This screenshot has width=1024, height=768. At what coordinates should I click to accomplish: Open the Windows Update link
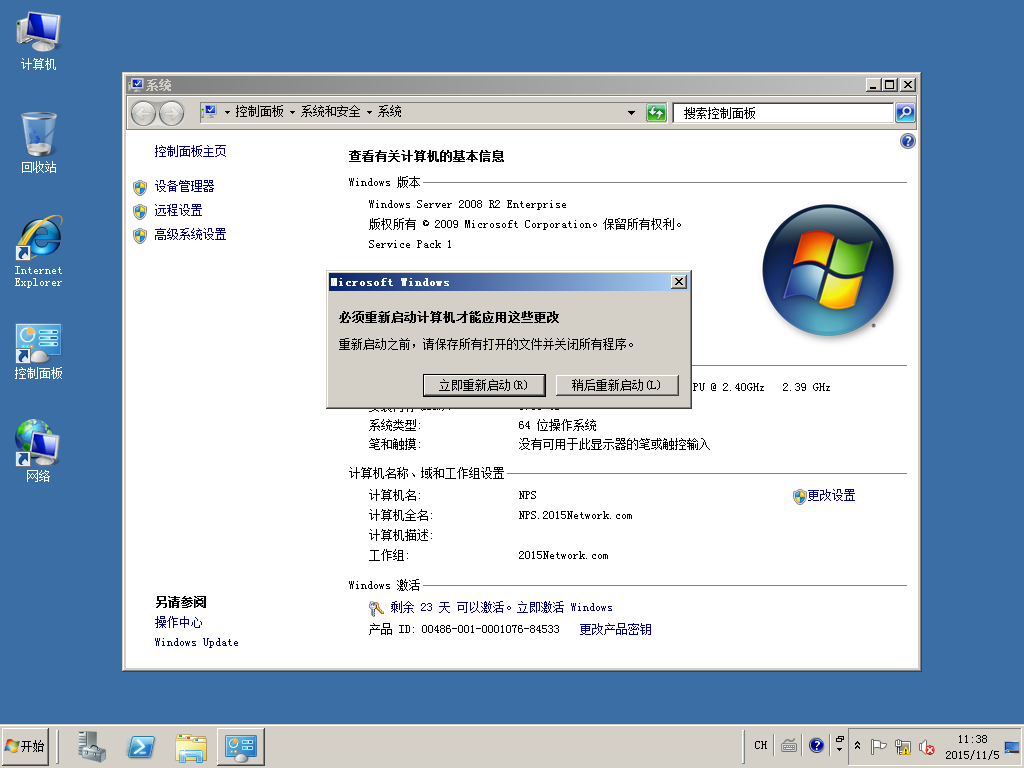click(196, 643)
